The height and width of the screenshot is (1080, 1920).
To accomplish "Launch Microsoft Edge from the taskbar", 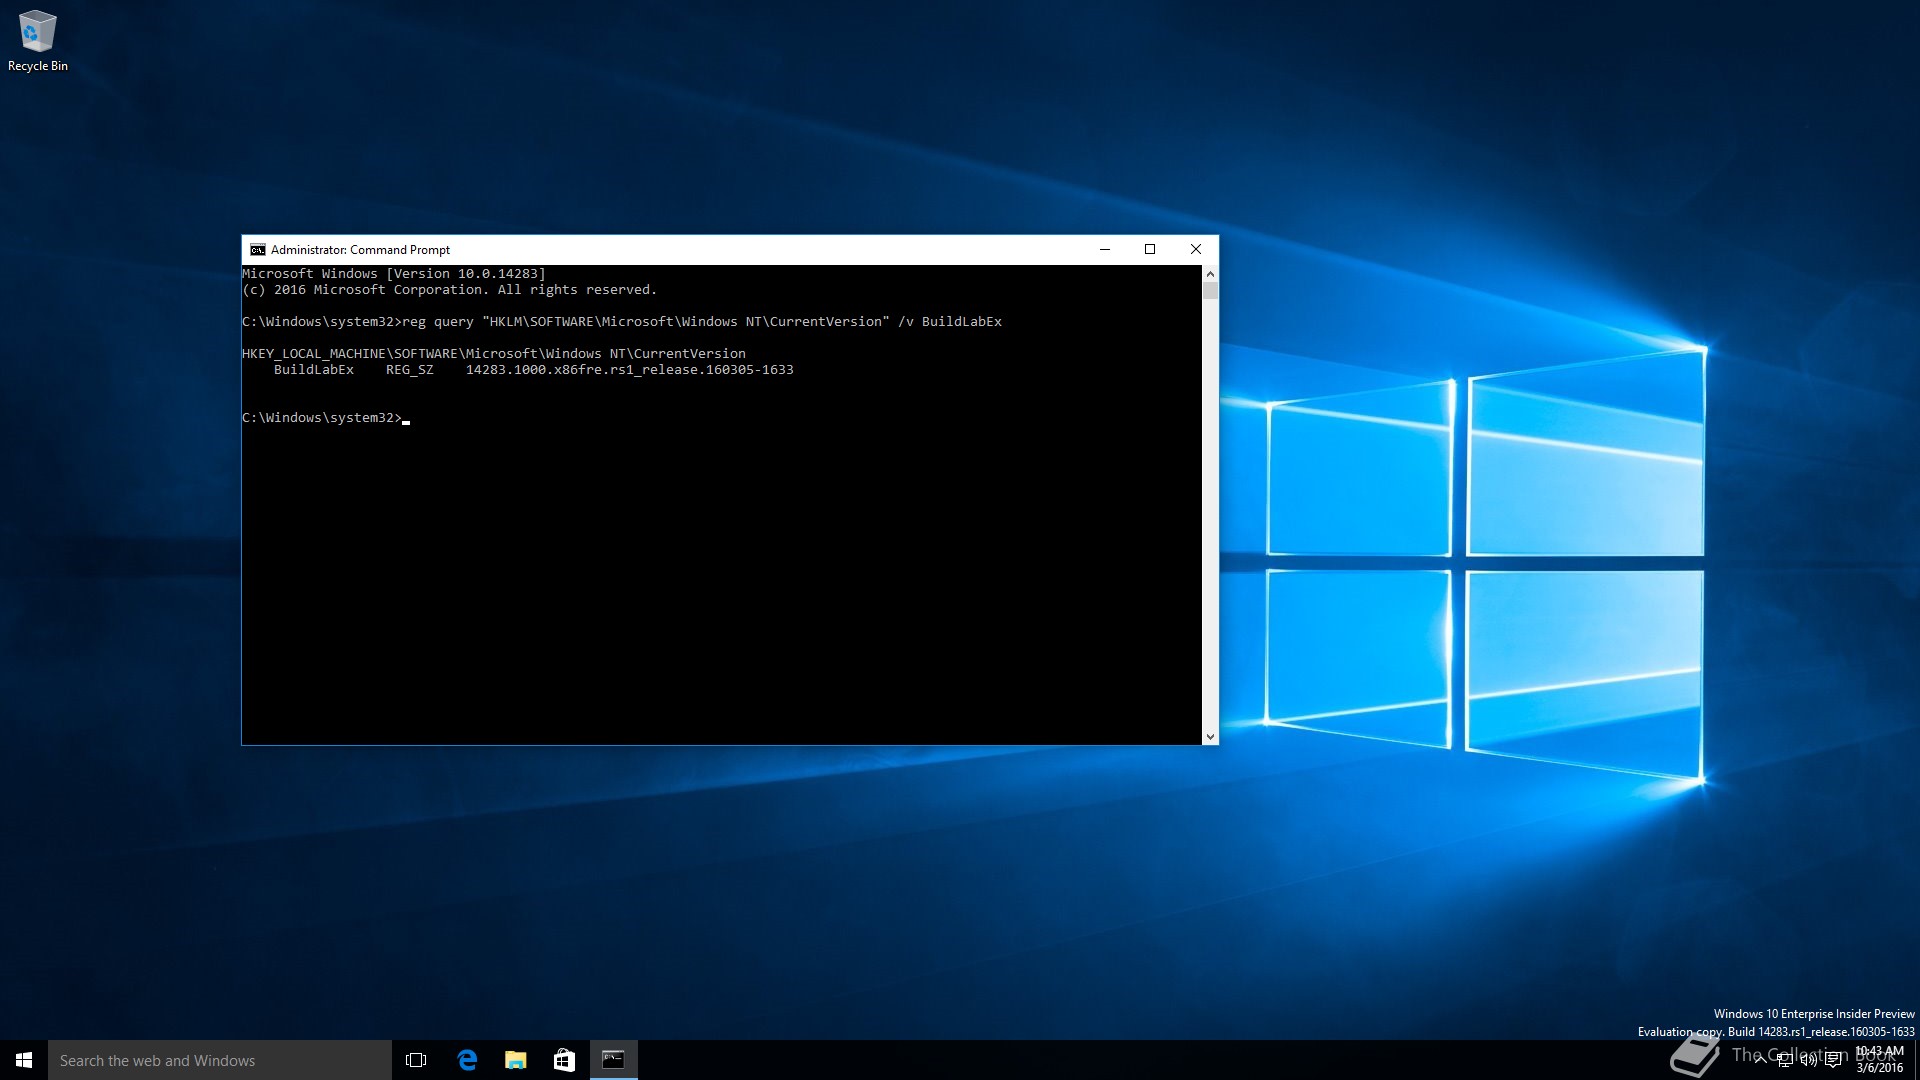I will click(467, 1060).
